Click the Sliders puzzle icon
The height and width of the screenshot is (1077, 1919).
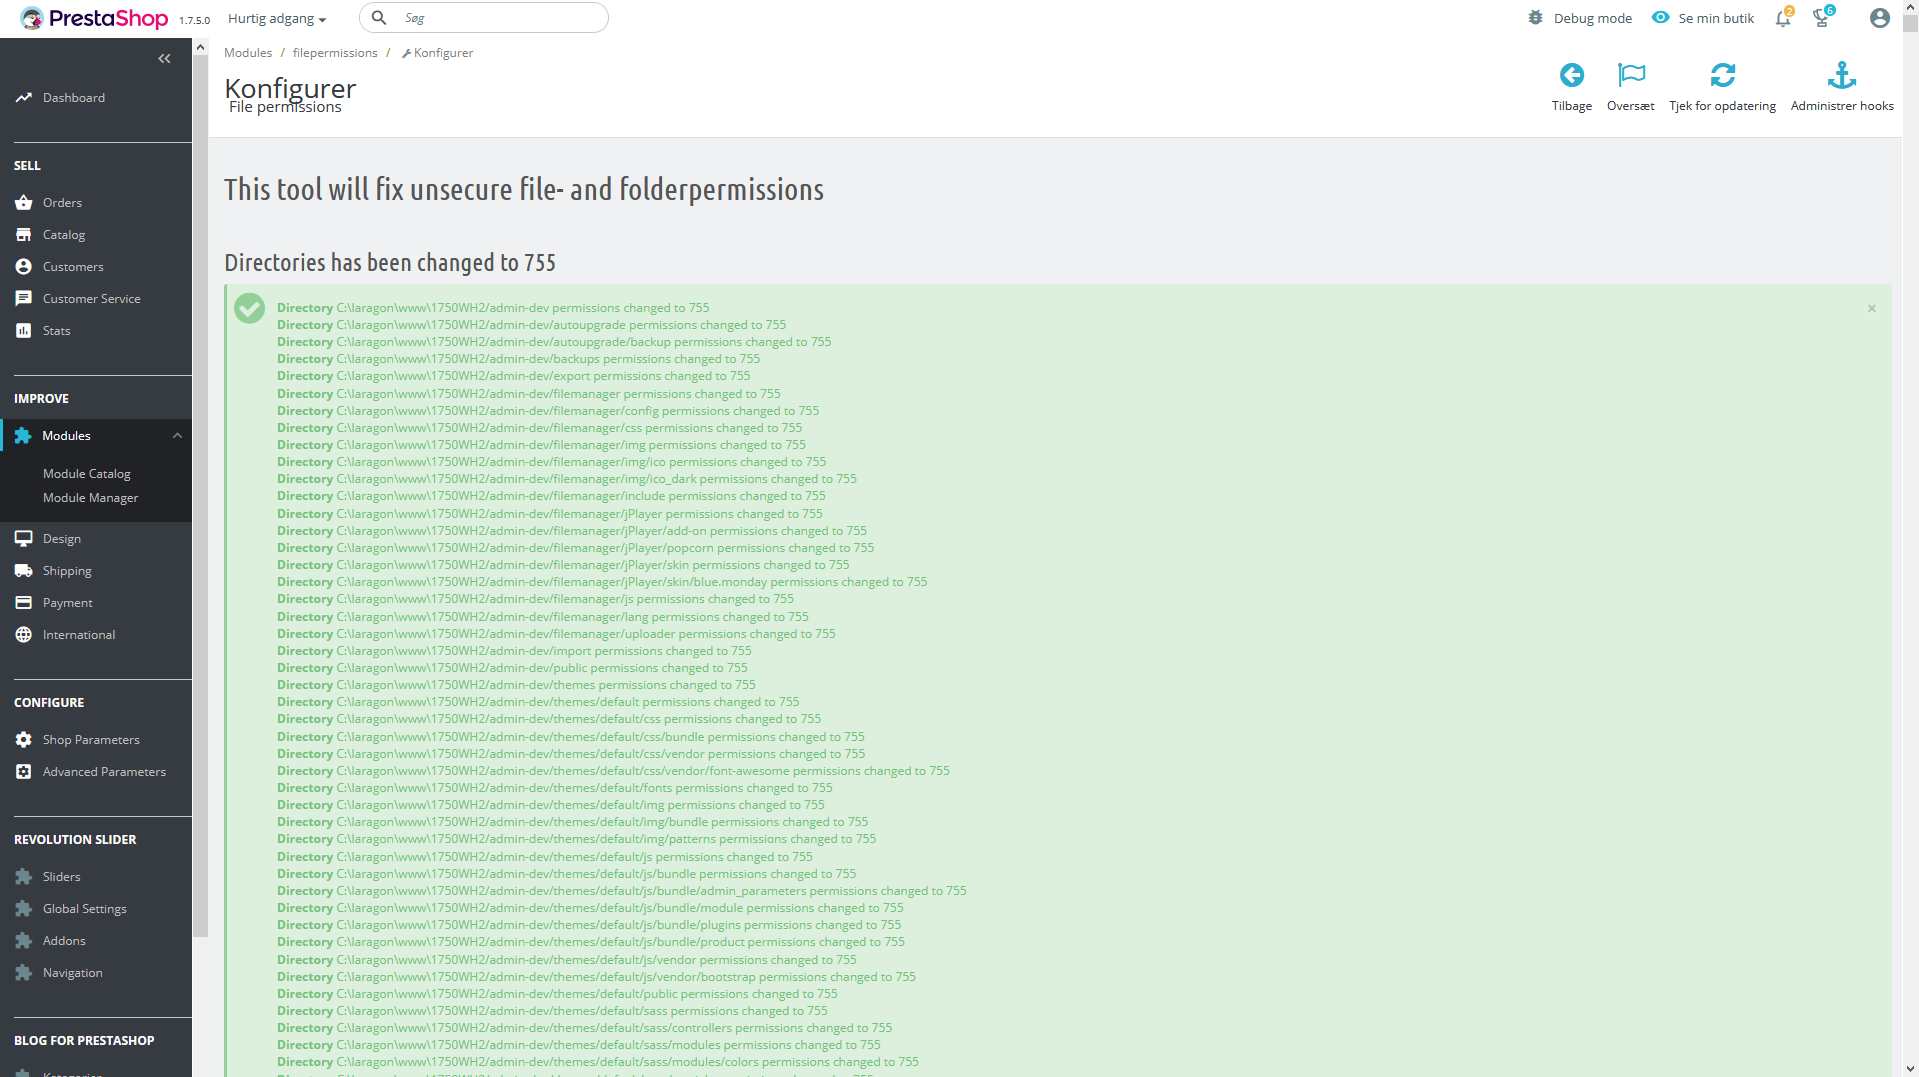[24, 877]
